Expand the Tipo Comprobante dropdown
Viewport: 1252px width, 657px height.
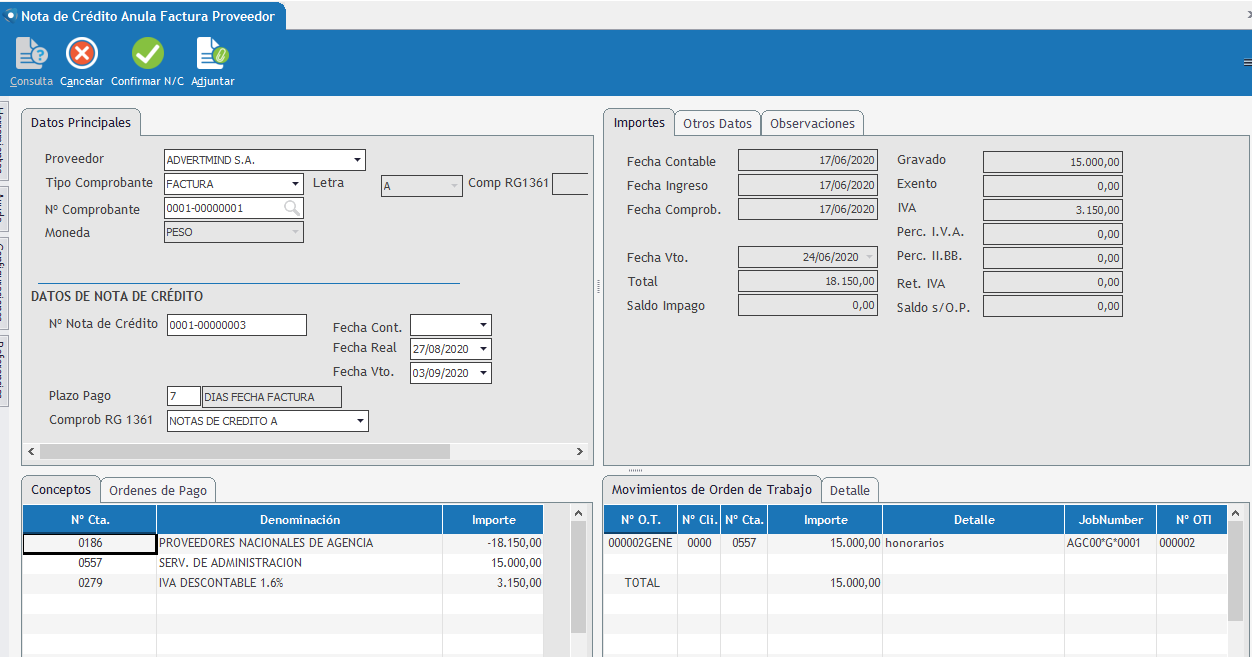coord(295,184)
